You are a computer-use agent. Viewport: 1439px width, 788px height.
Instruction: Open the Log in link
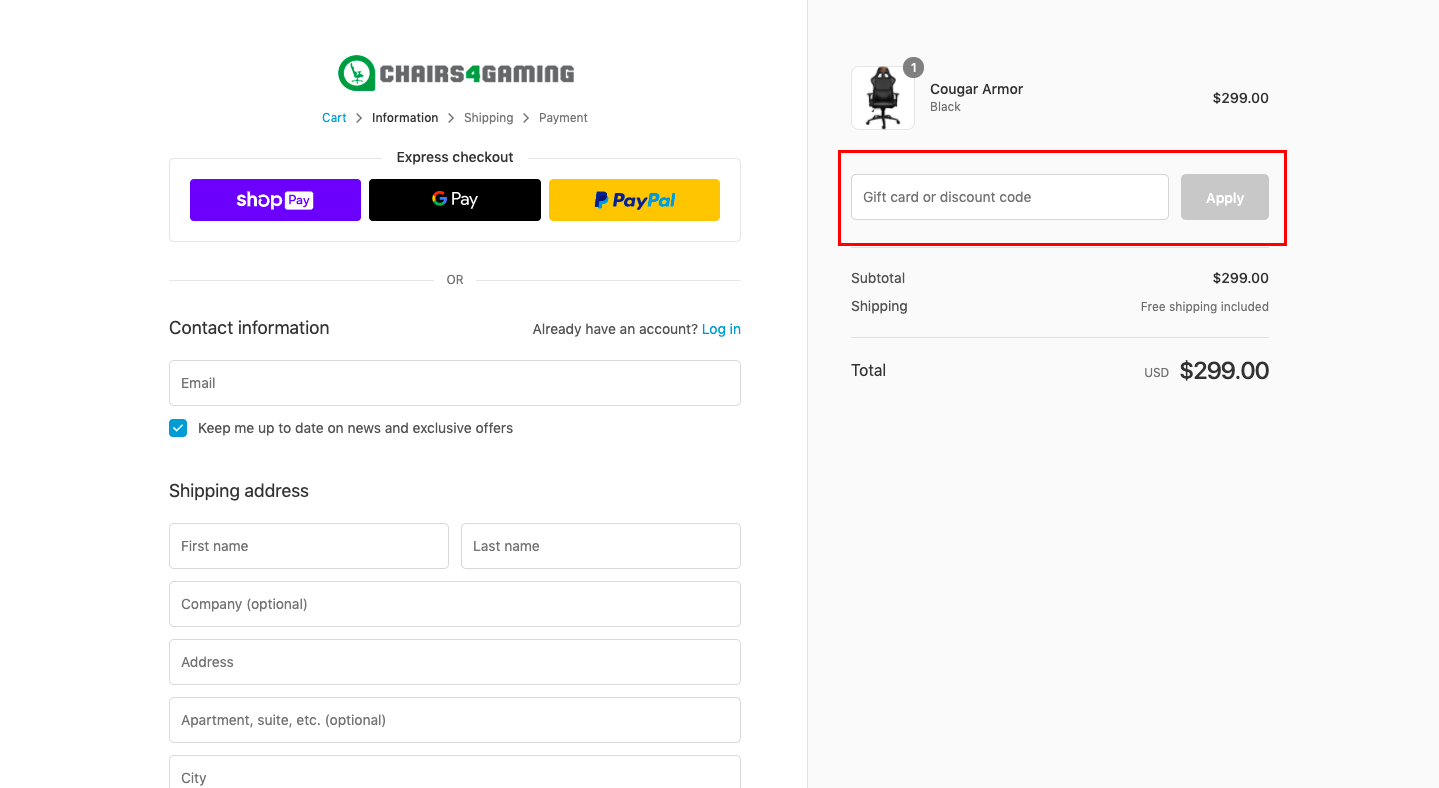pos(721,329)
